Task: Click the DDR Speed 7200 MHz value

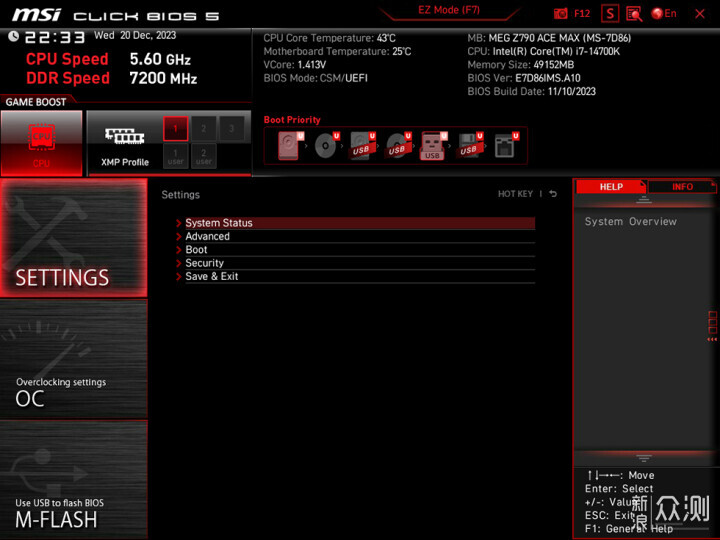Action: 163,78
